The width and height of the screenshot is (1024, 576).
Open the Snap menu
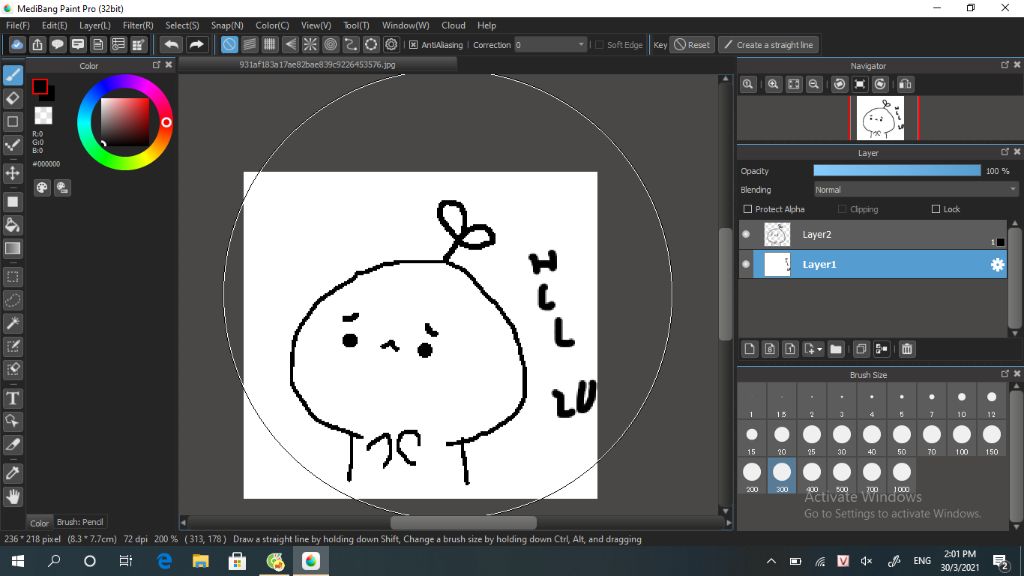(227, 25)
